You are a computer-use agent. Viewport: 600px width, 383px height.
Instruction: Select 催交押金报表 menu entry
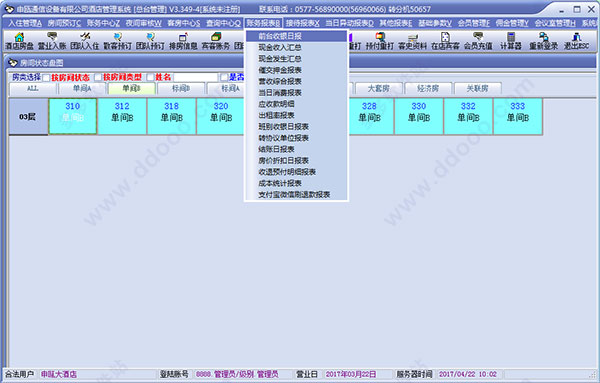296,70
